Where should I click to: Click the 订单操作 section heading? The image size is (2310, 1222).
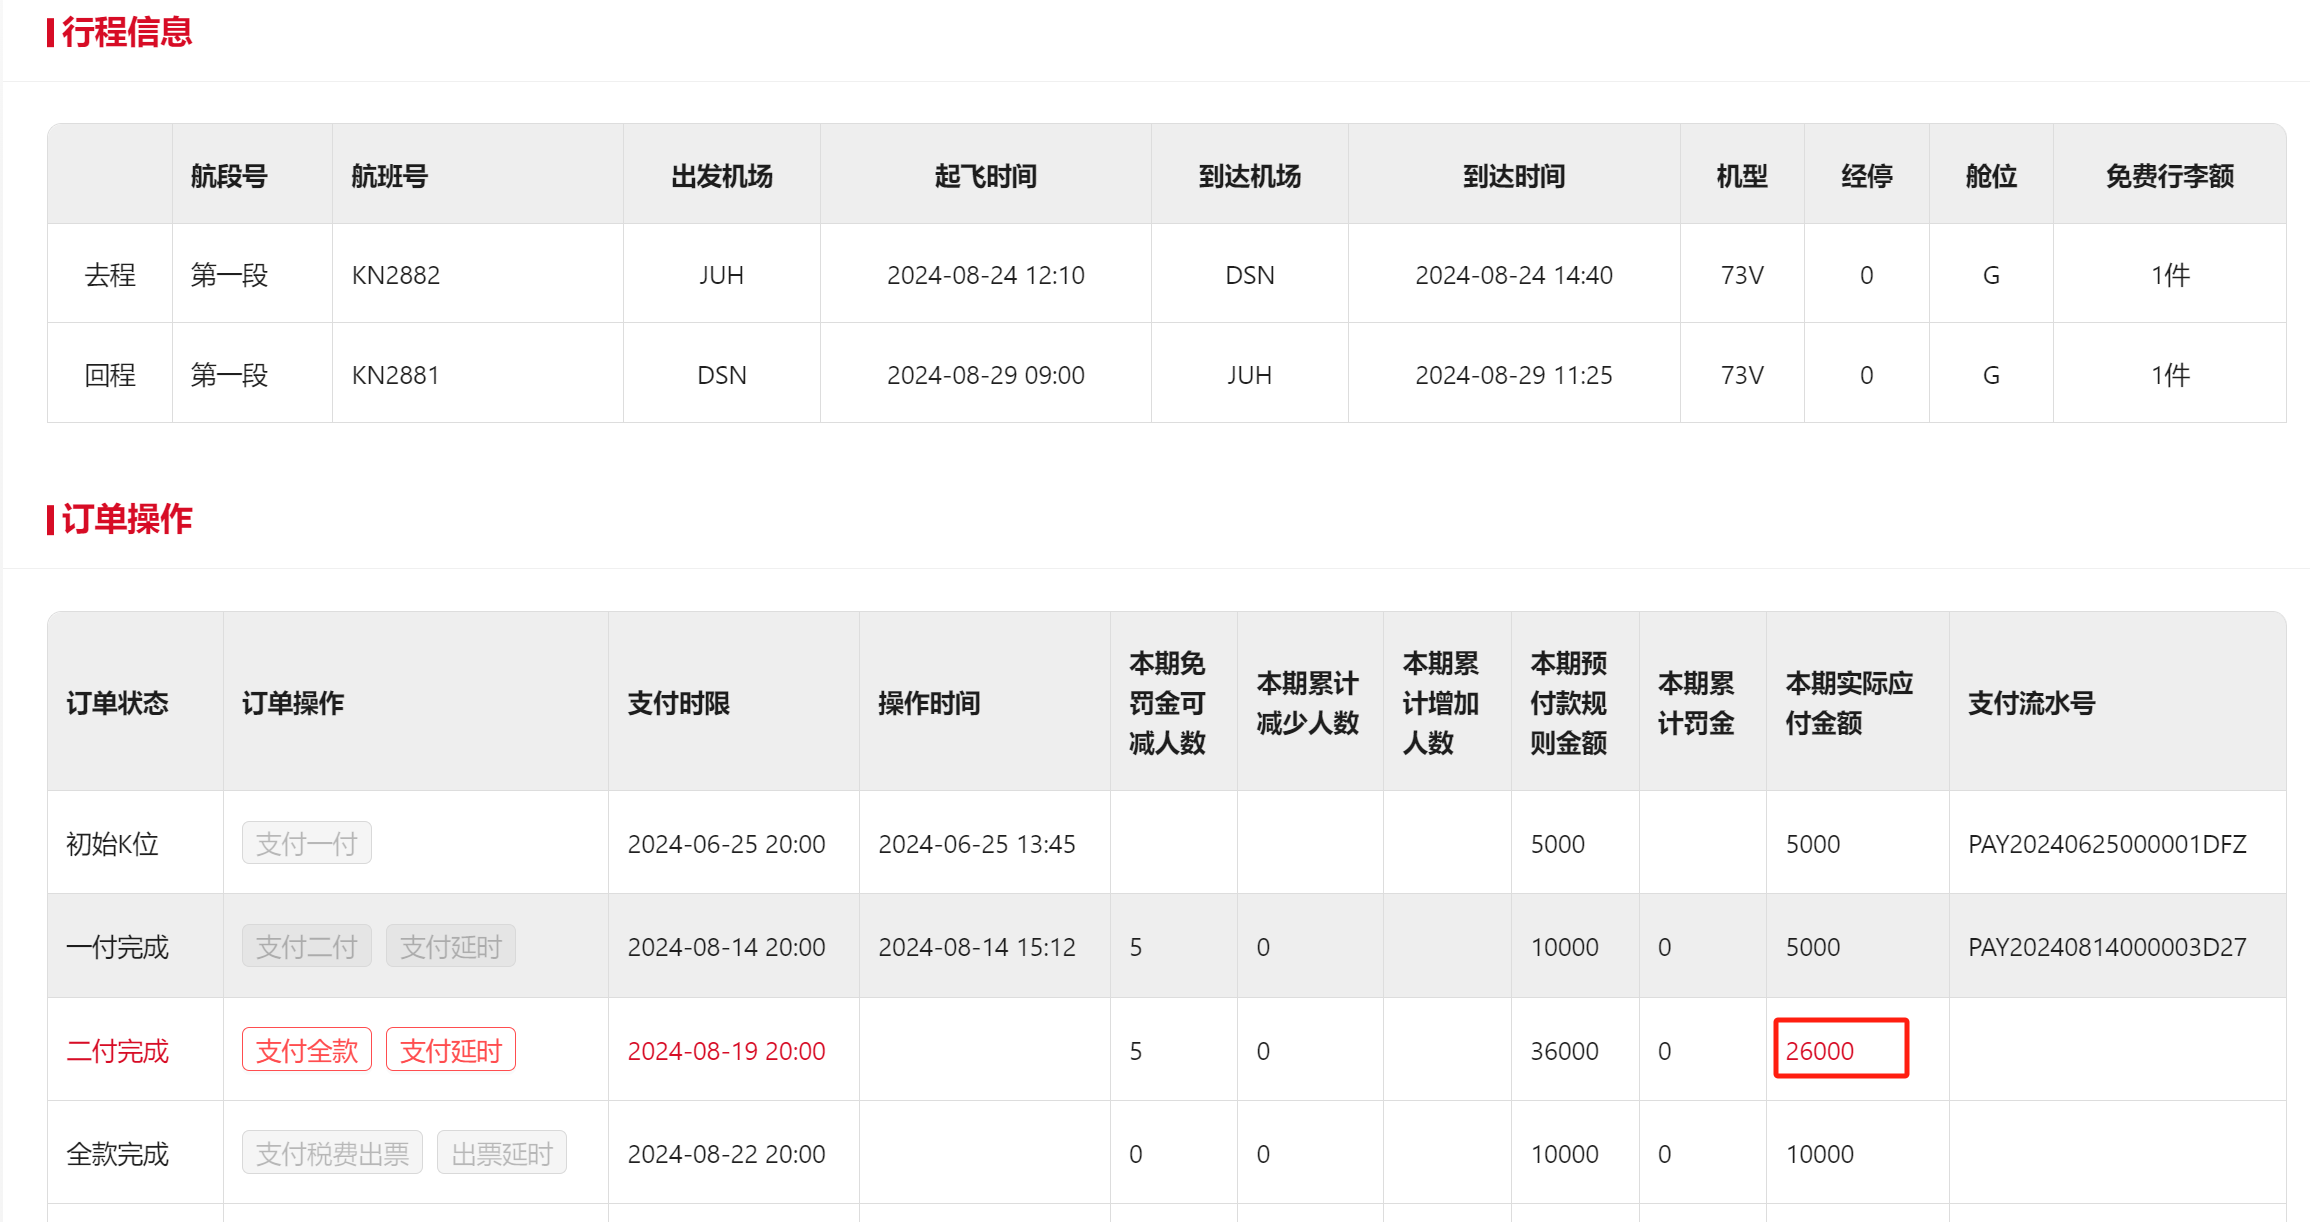click(x=126, y=519)
